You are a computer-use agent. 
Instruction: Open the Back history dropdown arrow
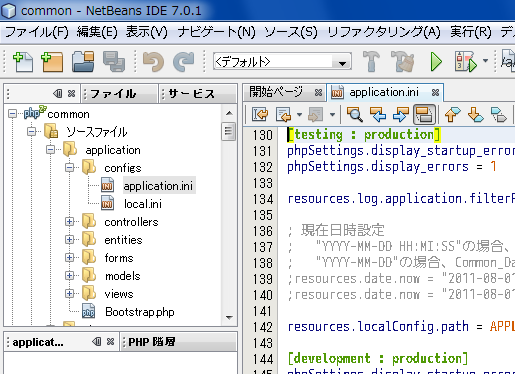[299, 115]
